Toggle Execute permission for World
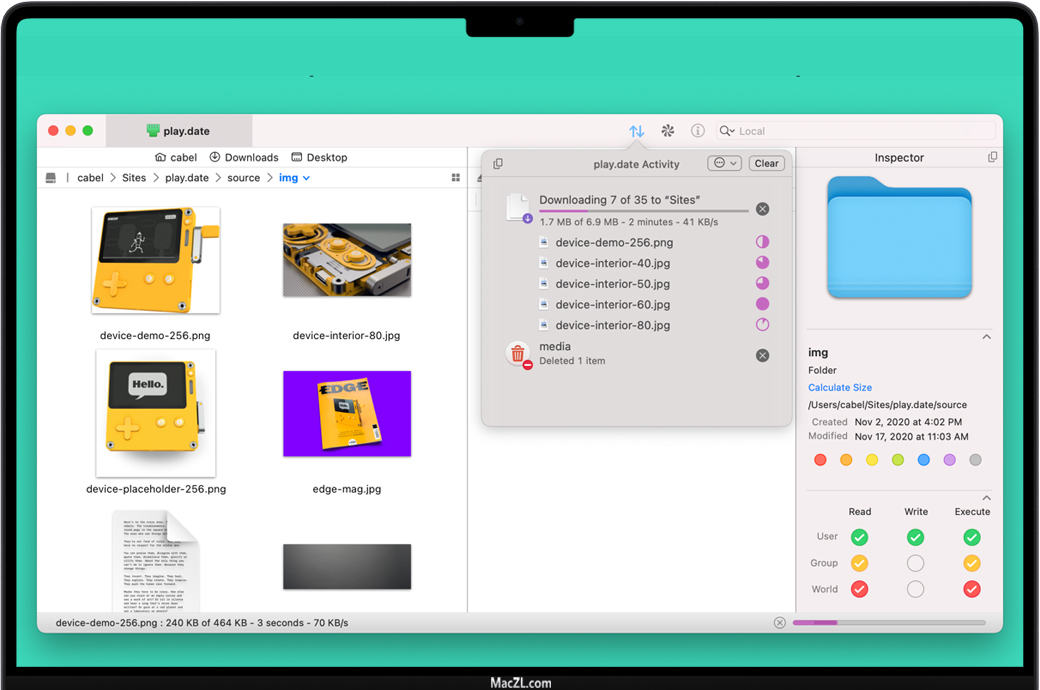Viewport: 1040px width, 690px height. (x=971, y=590)
